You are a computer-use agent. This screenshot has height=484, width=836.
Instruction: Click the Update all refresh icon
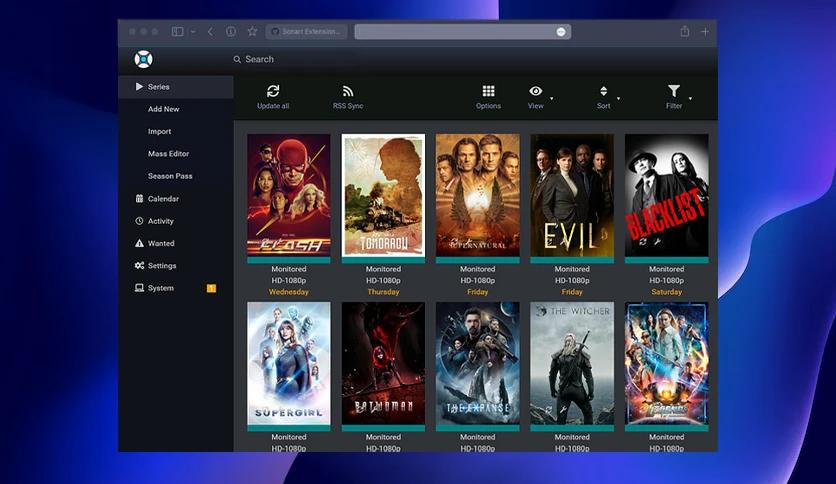pyautogui.click(x=273, y=91)
